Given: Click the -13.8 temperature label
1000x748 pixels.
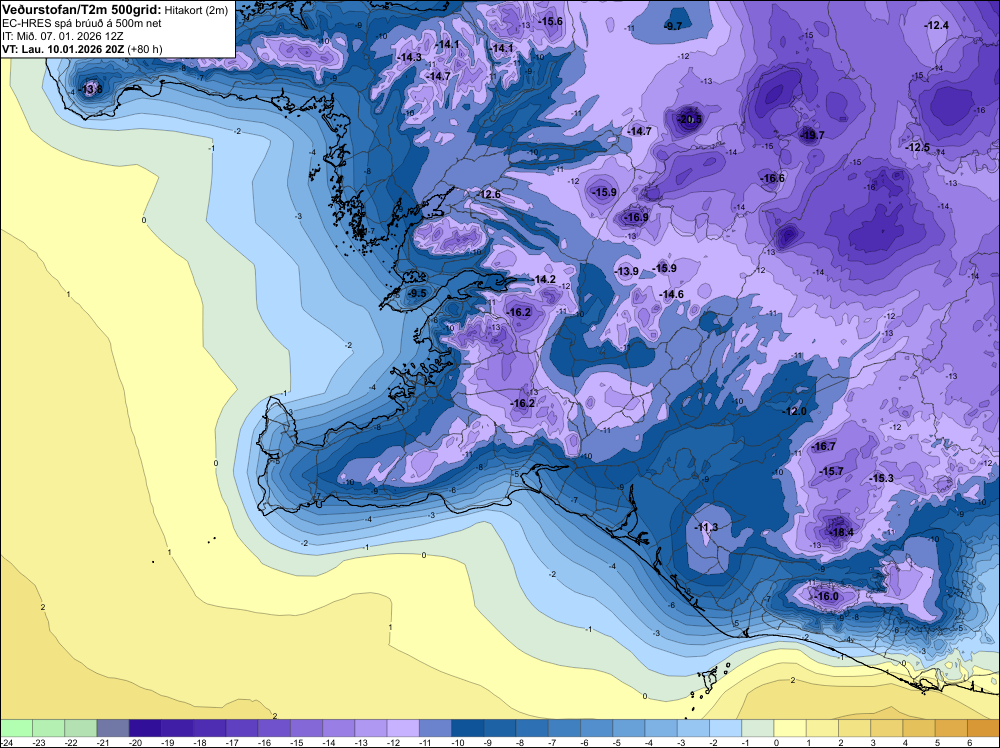Looking at the screenshot, I should click(91, 89).
